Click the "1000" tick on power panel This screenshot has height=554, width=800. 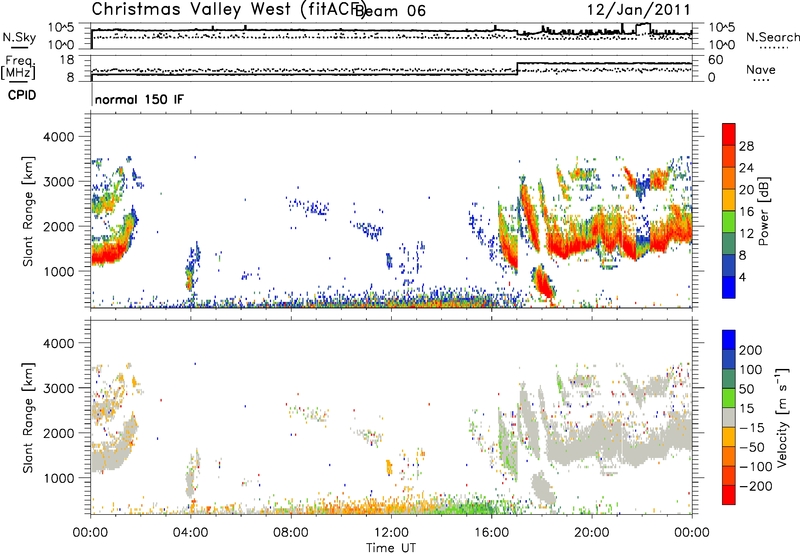tap(58, 271)
